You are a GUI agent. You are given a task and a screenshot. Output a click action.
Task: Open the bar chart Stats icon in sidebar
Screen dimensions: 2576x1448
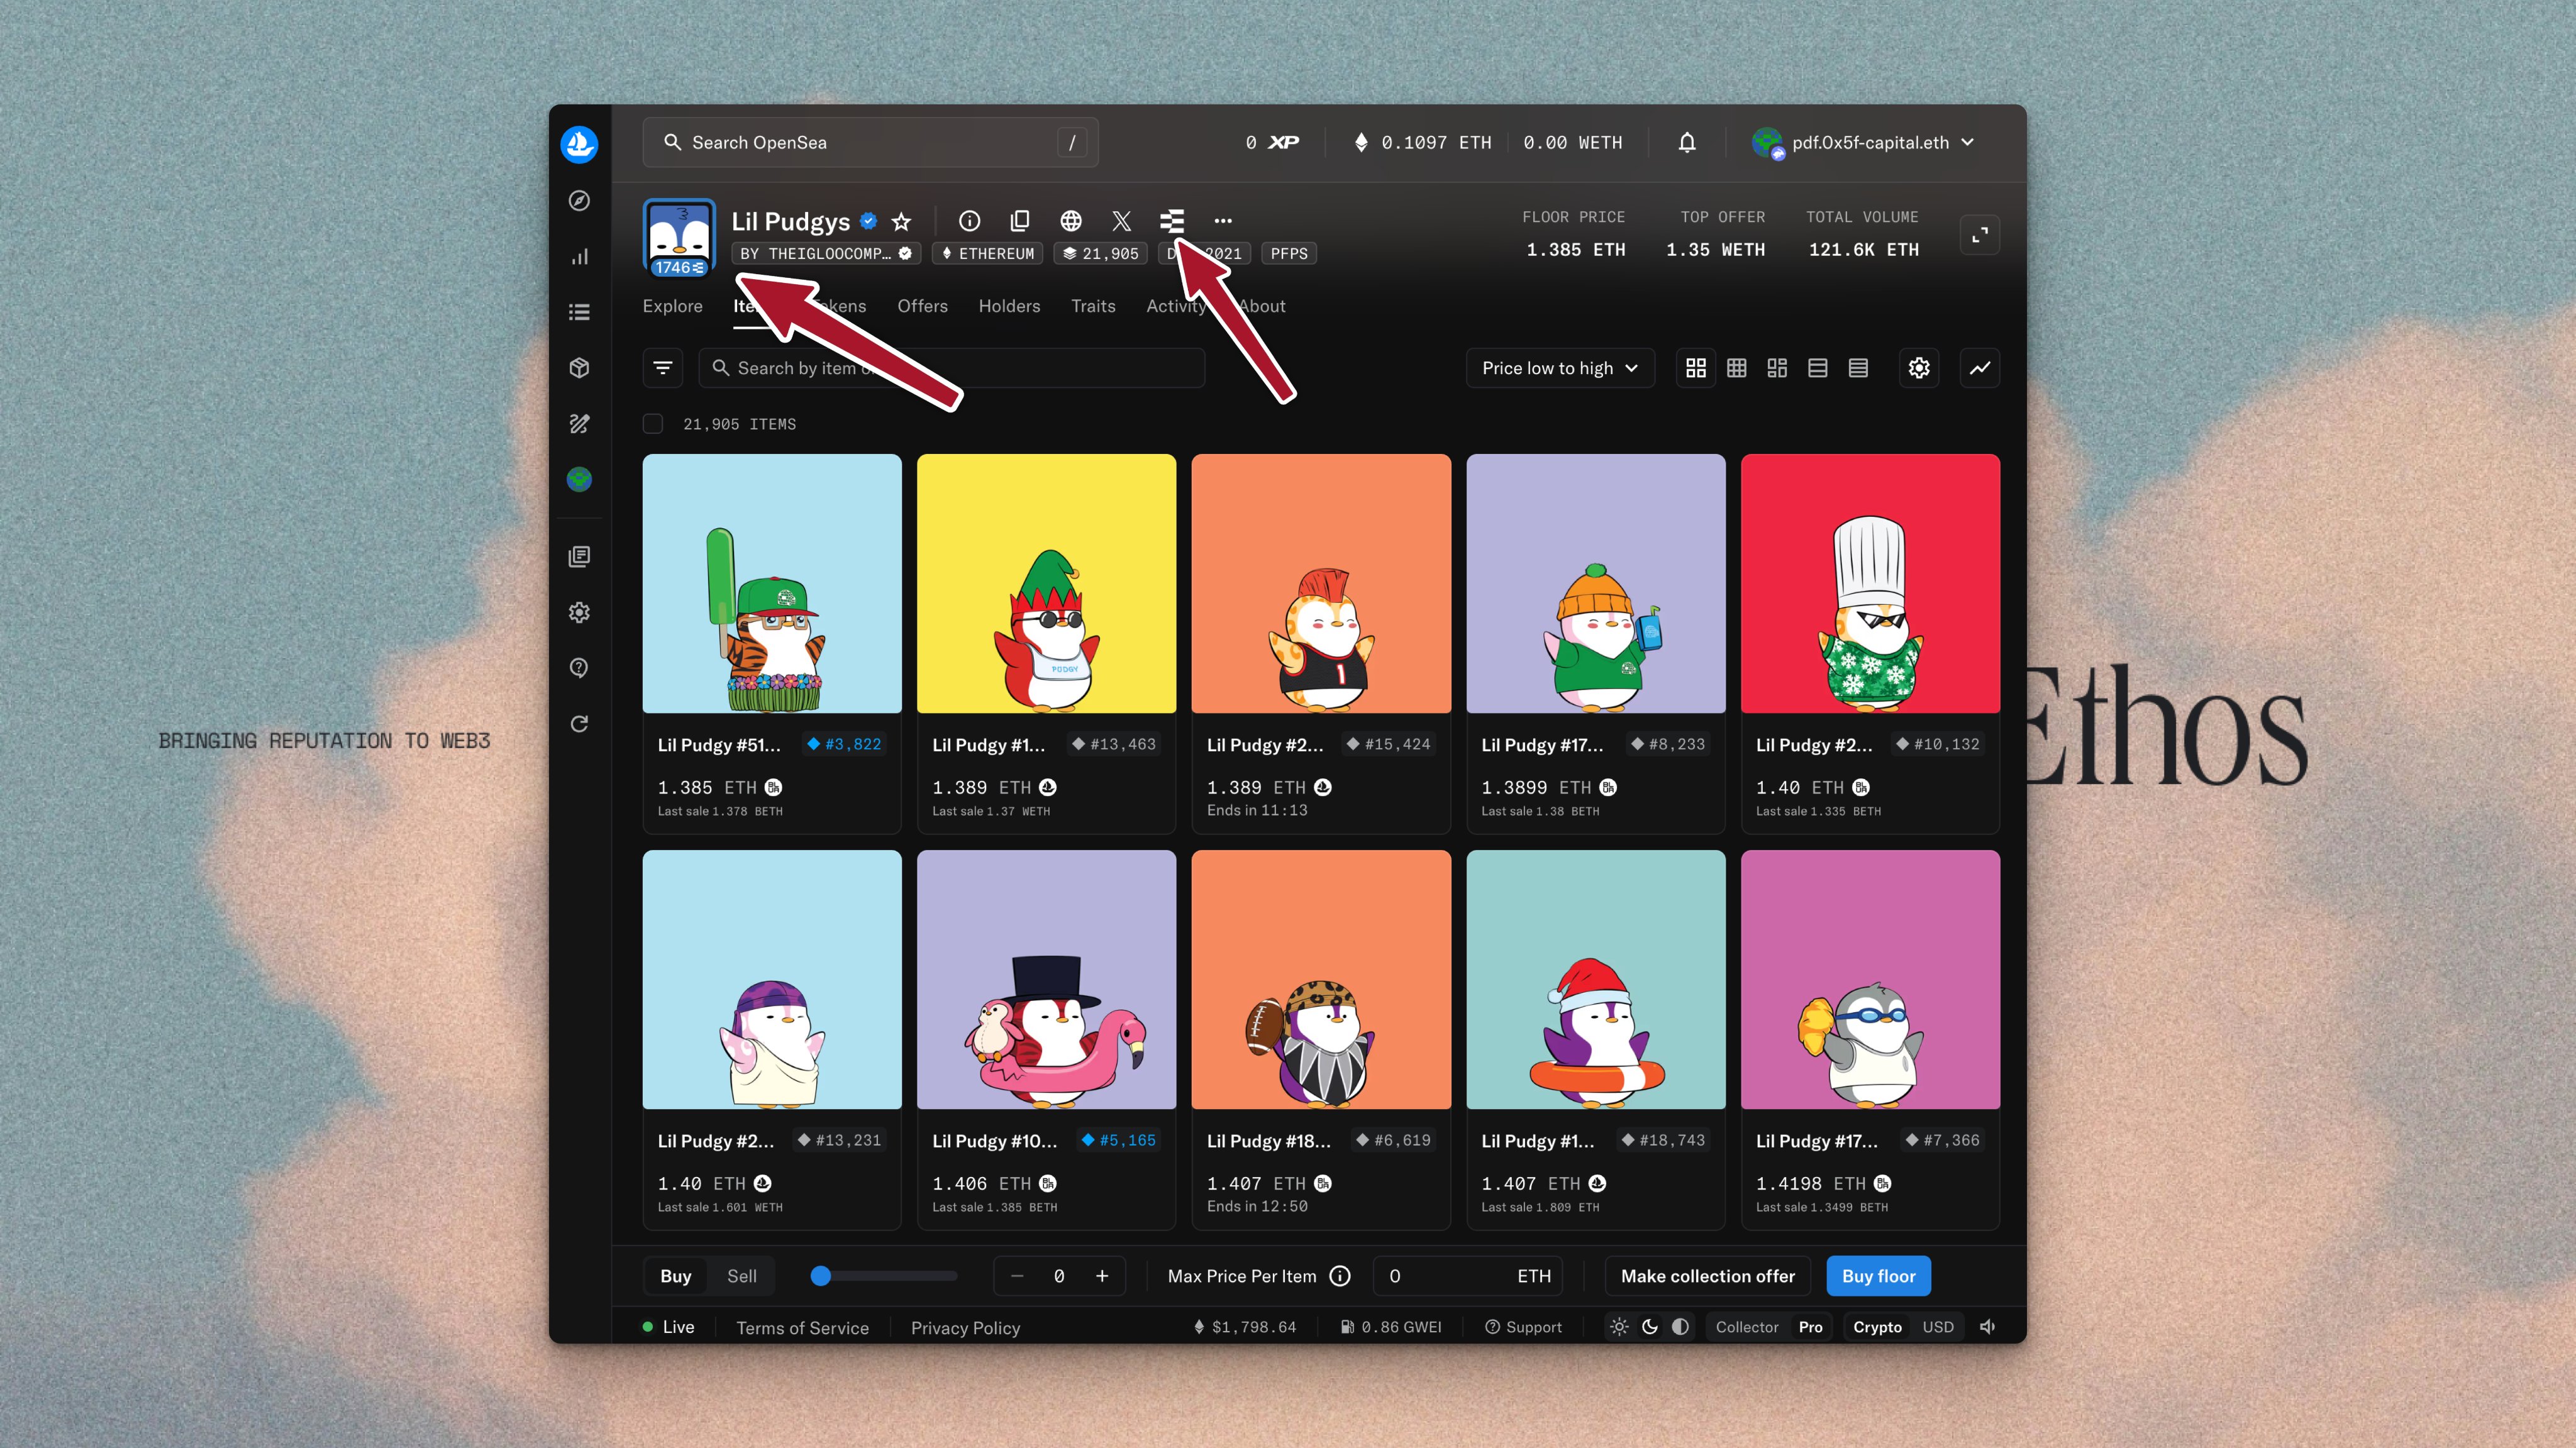coord(579,257)
